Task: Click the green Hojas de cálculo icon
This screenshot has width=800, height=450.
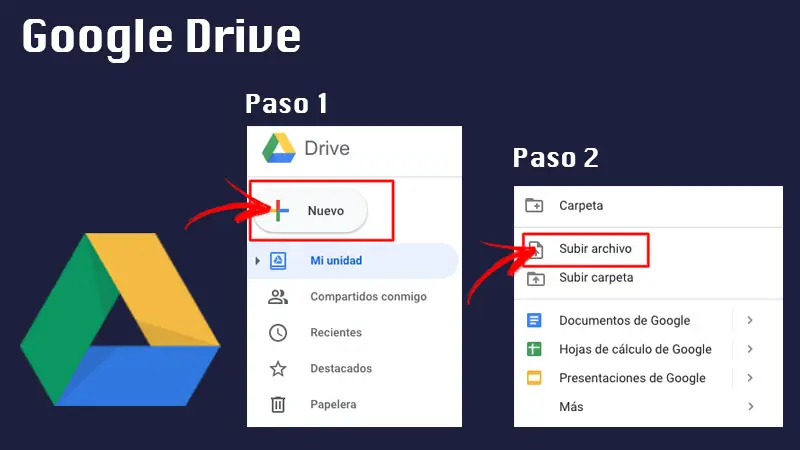Action: point(534,349)
